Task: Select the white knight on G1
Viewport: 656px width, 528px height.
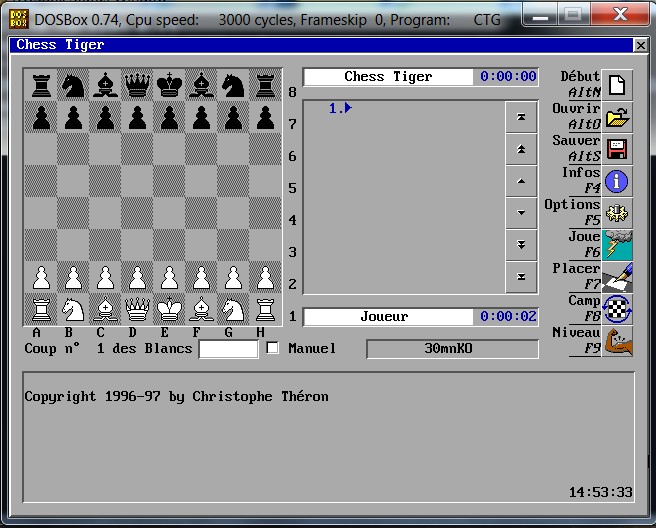Action: (x=233, y=310)
